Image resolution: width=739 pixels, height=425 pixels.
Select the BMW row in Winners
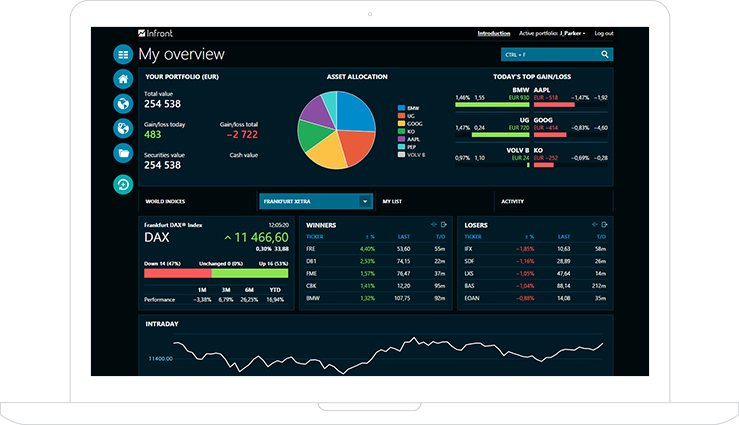tap(376, 298)
